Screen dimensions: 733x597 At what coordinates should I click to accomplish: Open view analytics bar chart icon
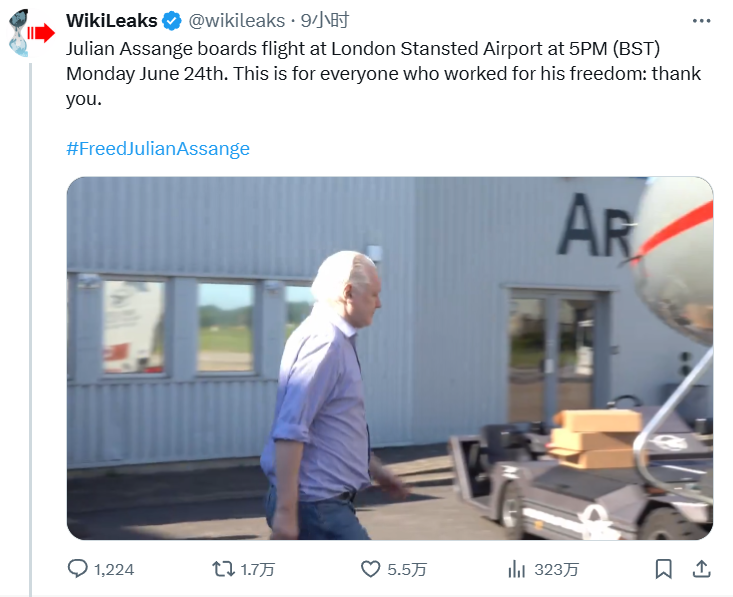pyautogui.click(x=517, y=569)
